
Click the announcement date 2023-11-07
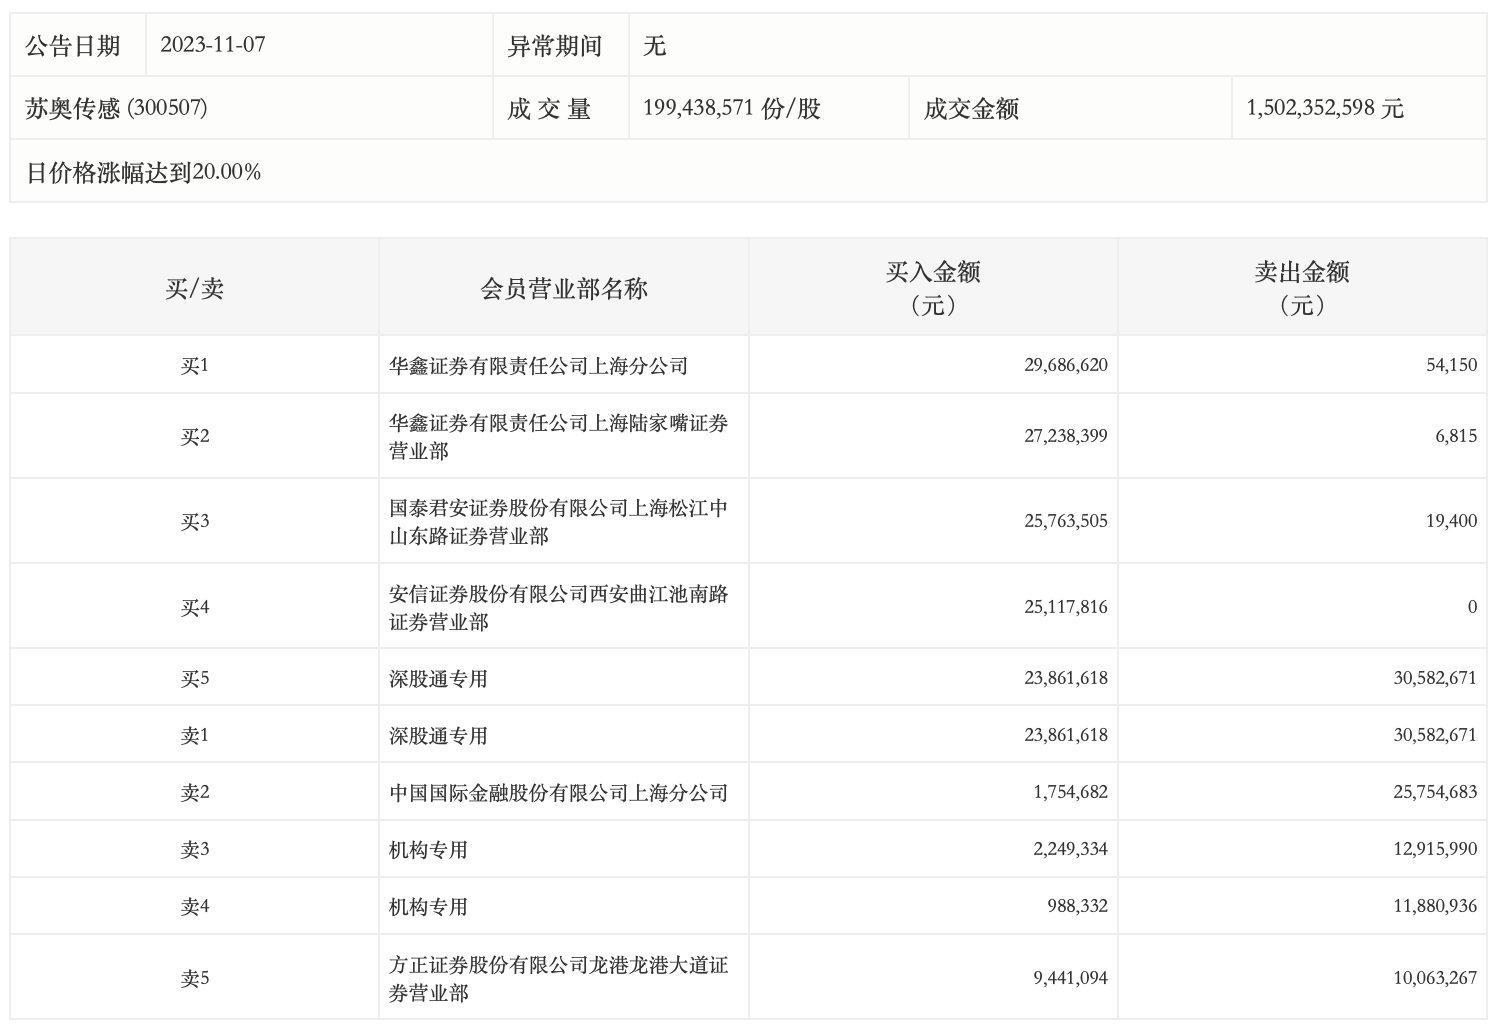[213, 45]
